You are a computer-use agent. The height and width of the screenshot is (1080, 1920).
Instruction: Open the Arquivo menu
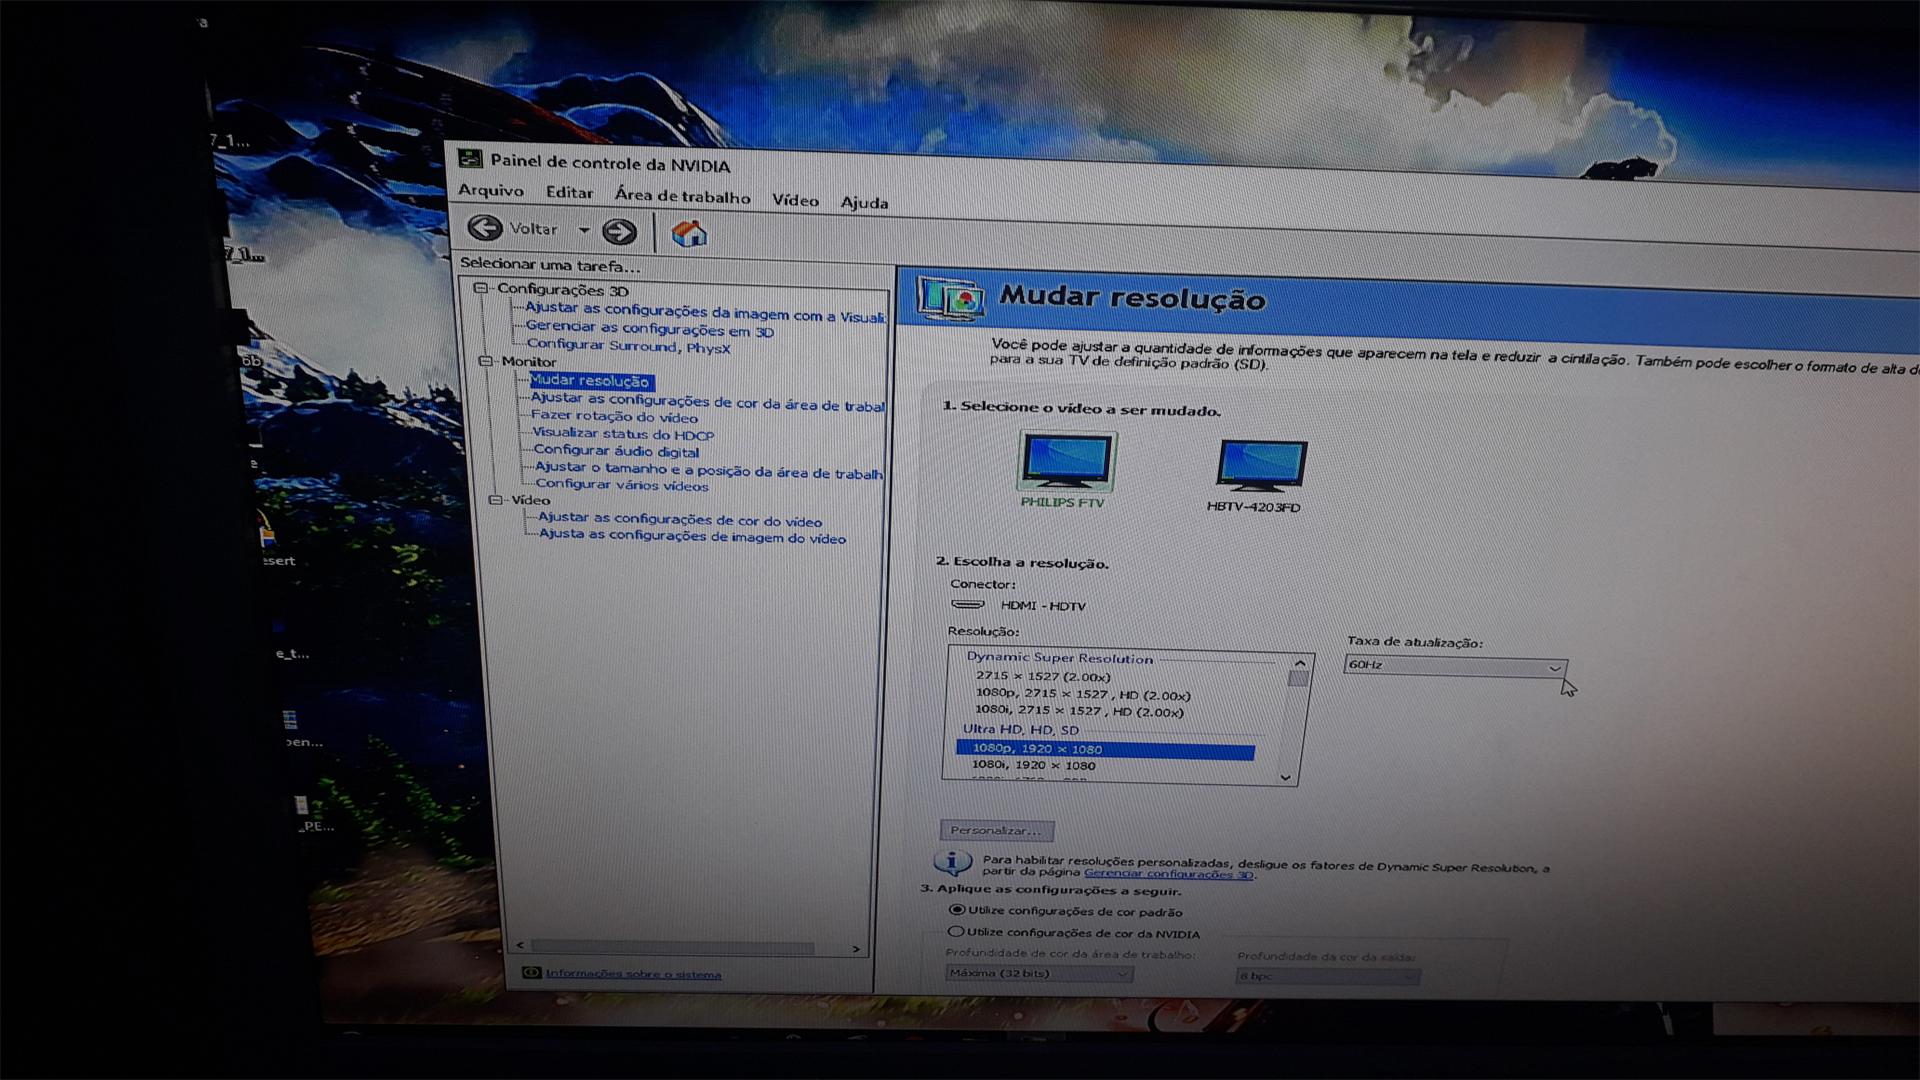point(491,190)
